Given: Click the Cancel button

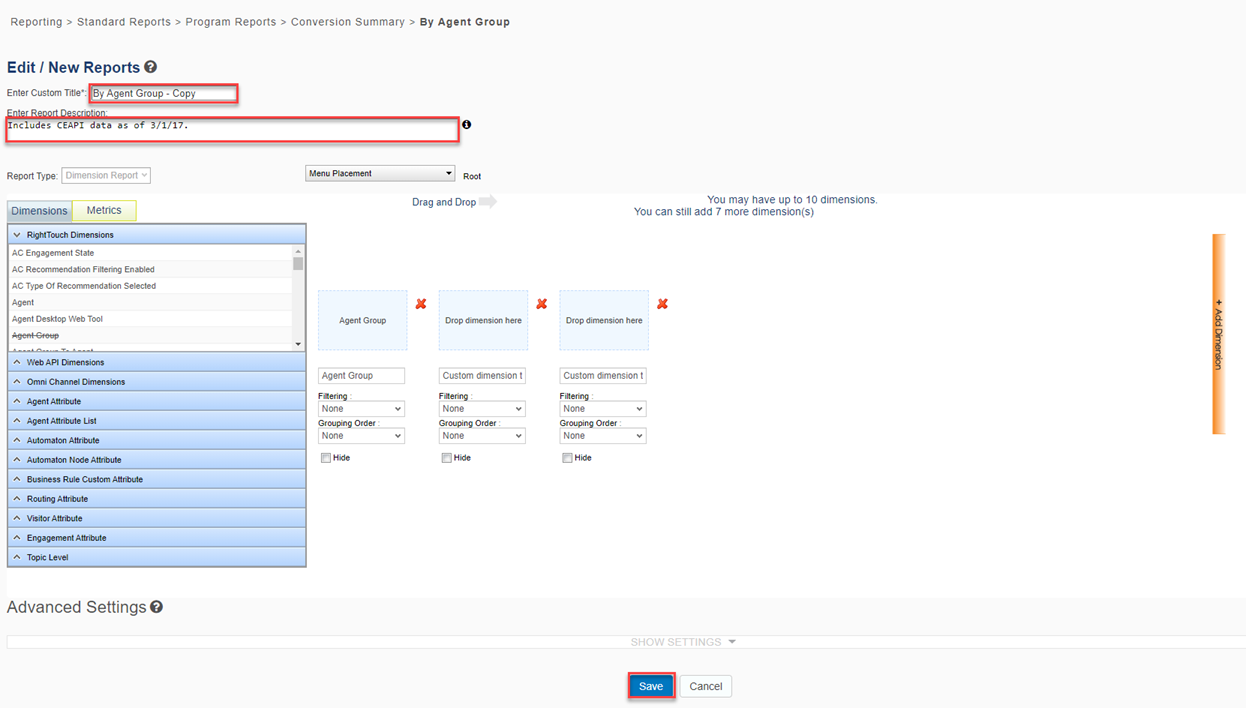Looking at the screenshot, I should (705, 686).
